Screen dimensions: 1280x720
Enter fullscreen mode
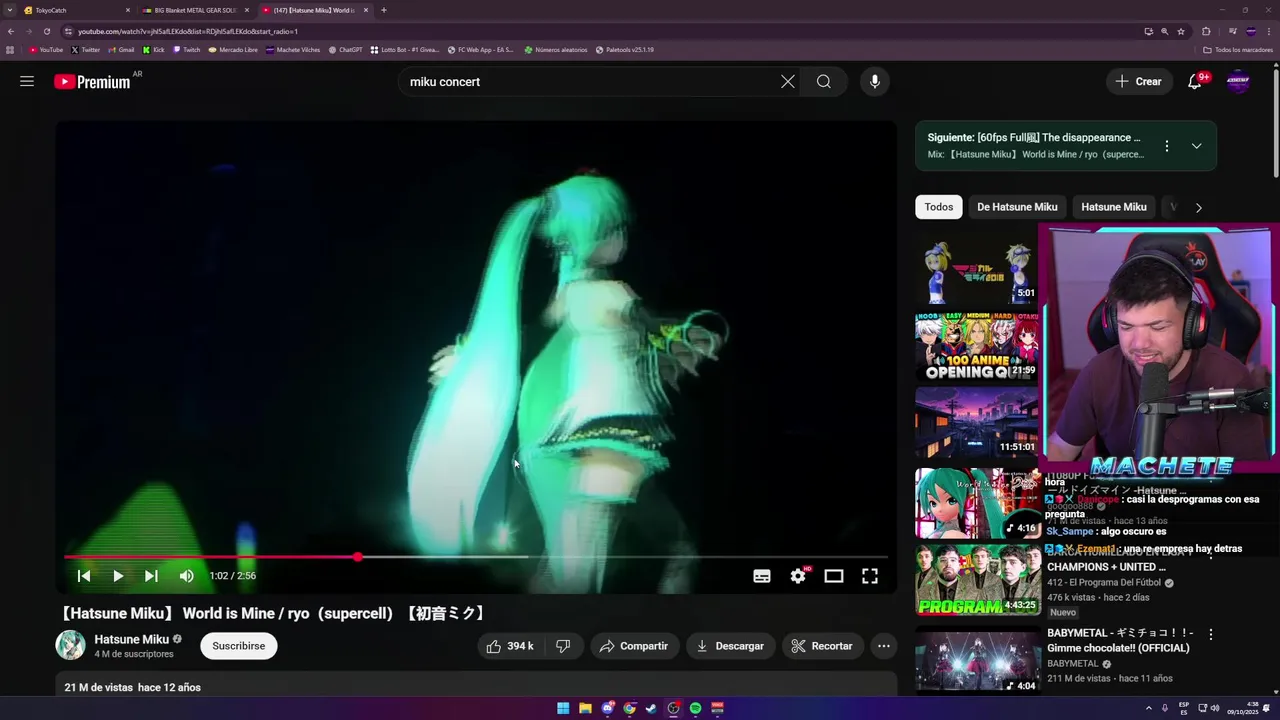[870, 576]
